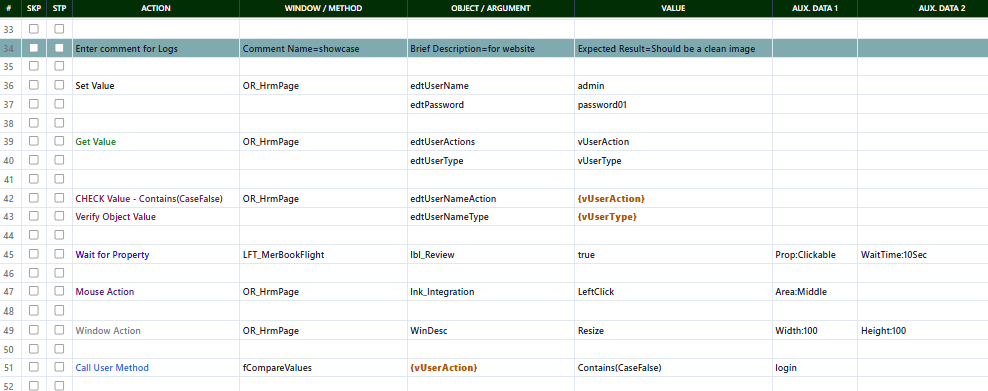The height and width of the screenshot is (391, 988).
Task: Click the 'Width:100' aux data cell
Action: [815, 330]
